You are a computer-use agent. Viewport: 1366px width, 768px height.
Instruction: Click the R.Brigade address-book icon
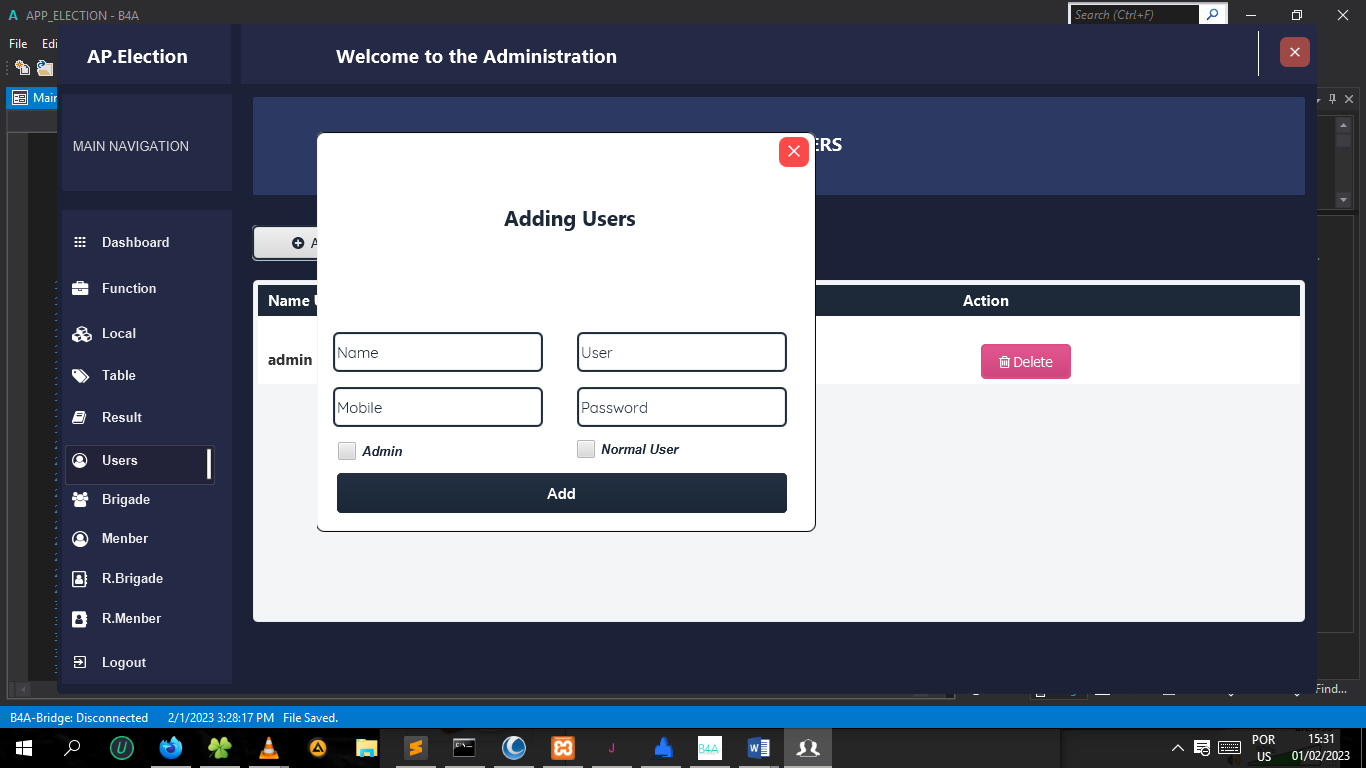(80, 578)
